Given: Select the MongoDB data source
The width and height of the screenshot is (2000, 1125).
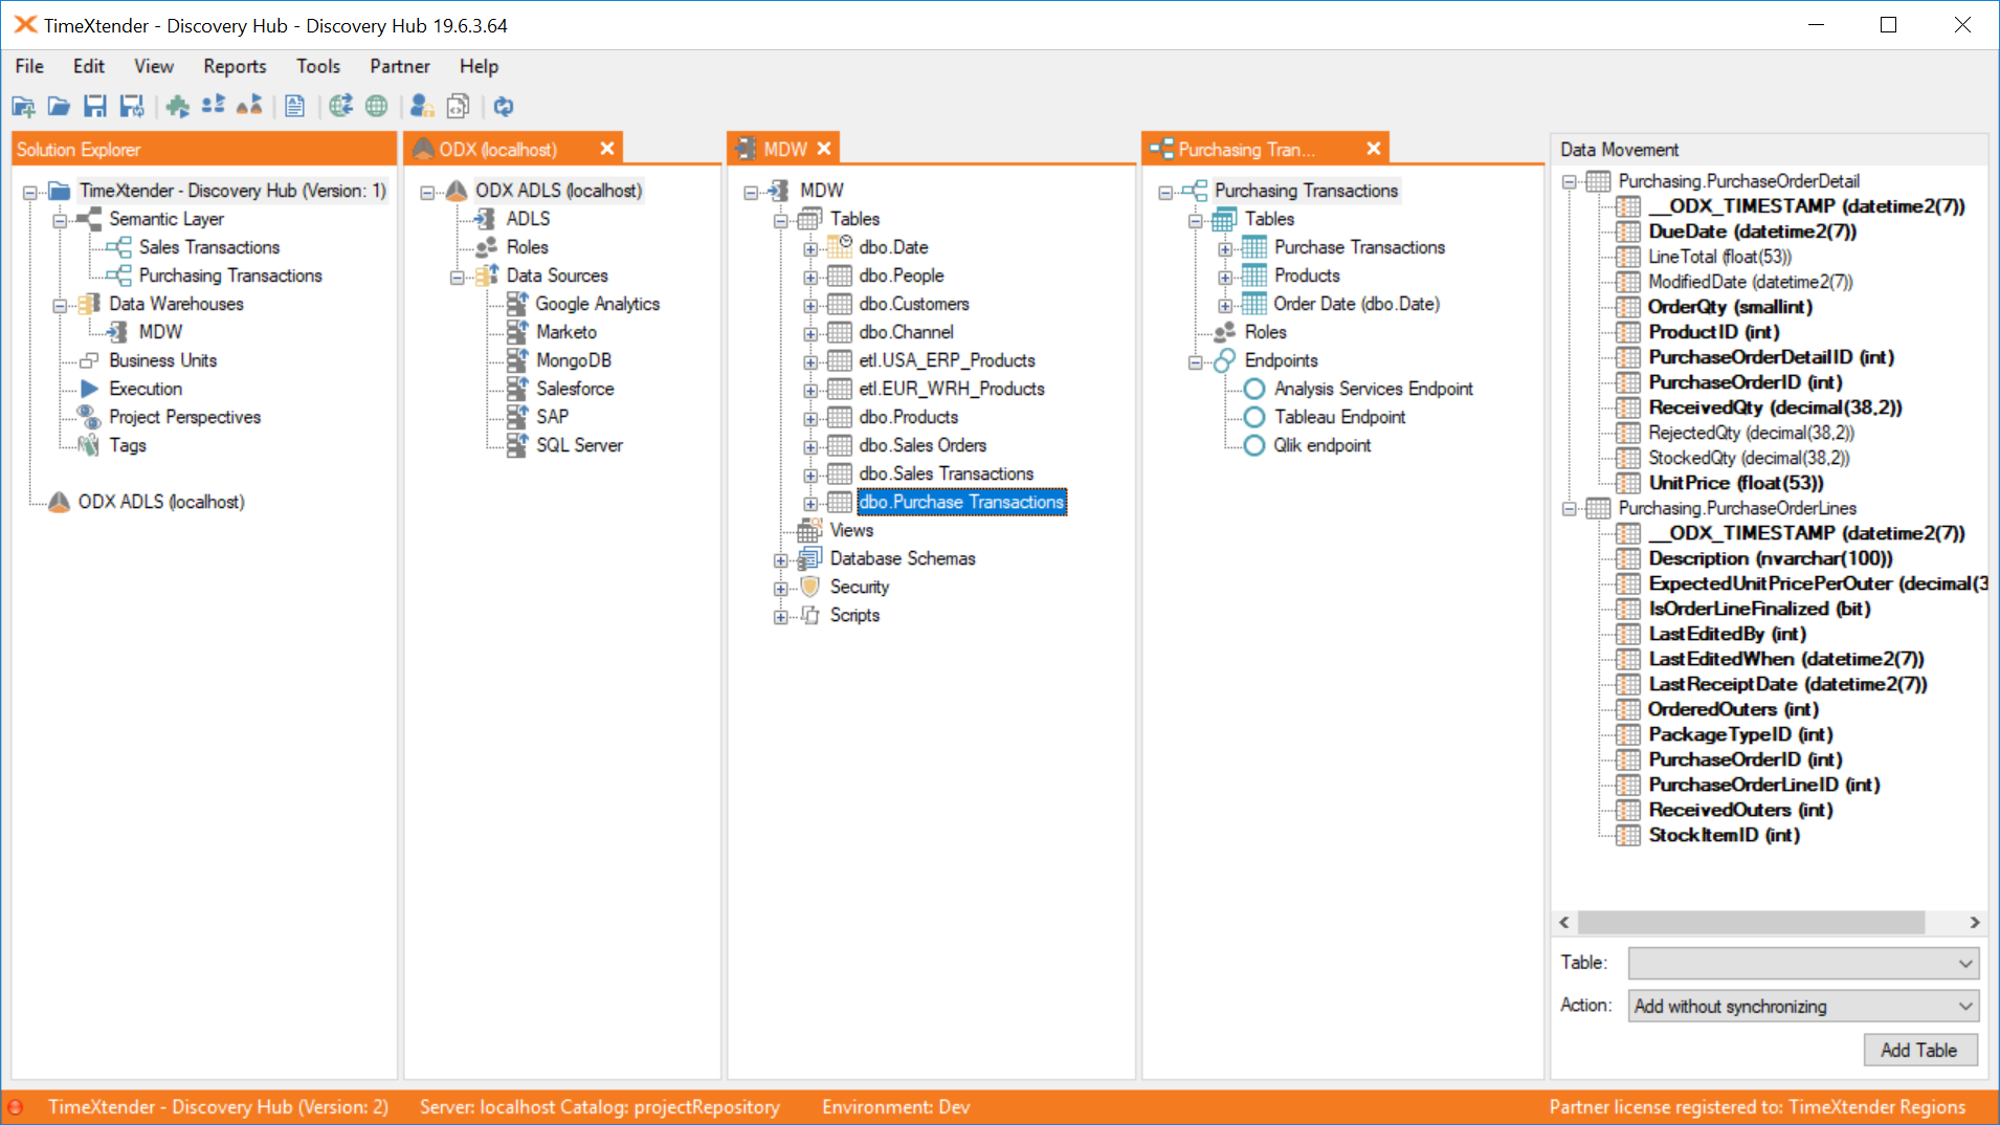Looking at the screenshot, I should (x=573, y=360).
